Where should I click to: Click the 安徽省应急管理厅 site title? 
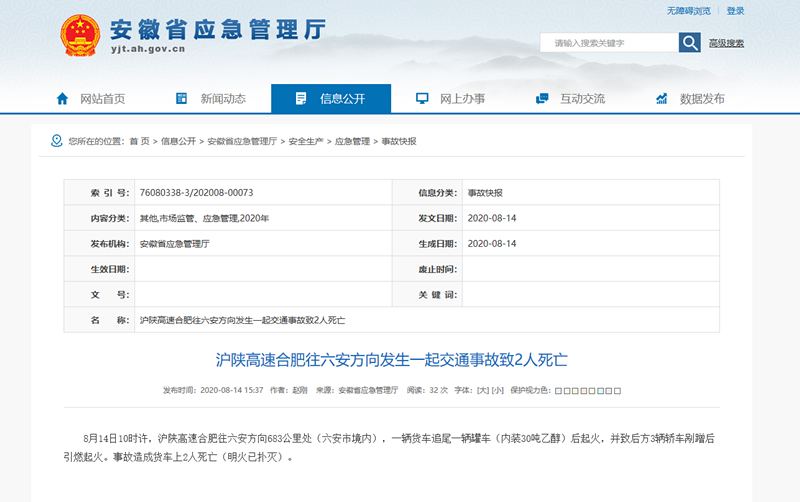click(x=218, y=30)
